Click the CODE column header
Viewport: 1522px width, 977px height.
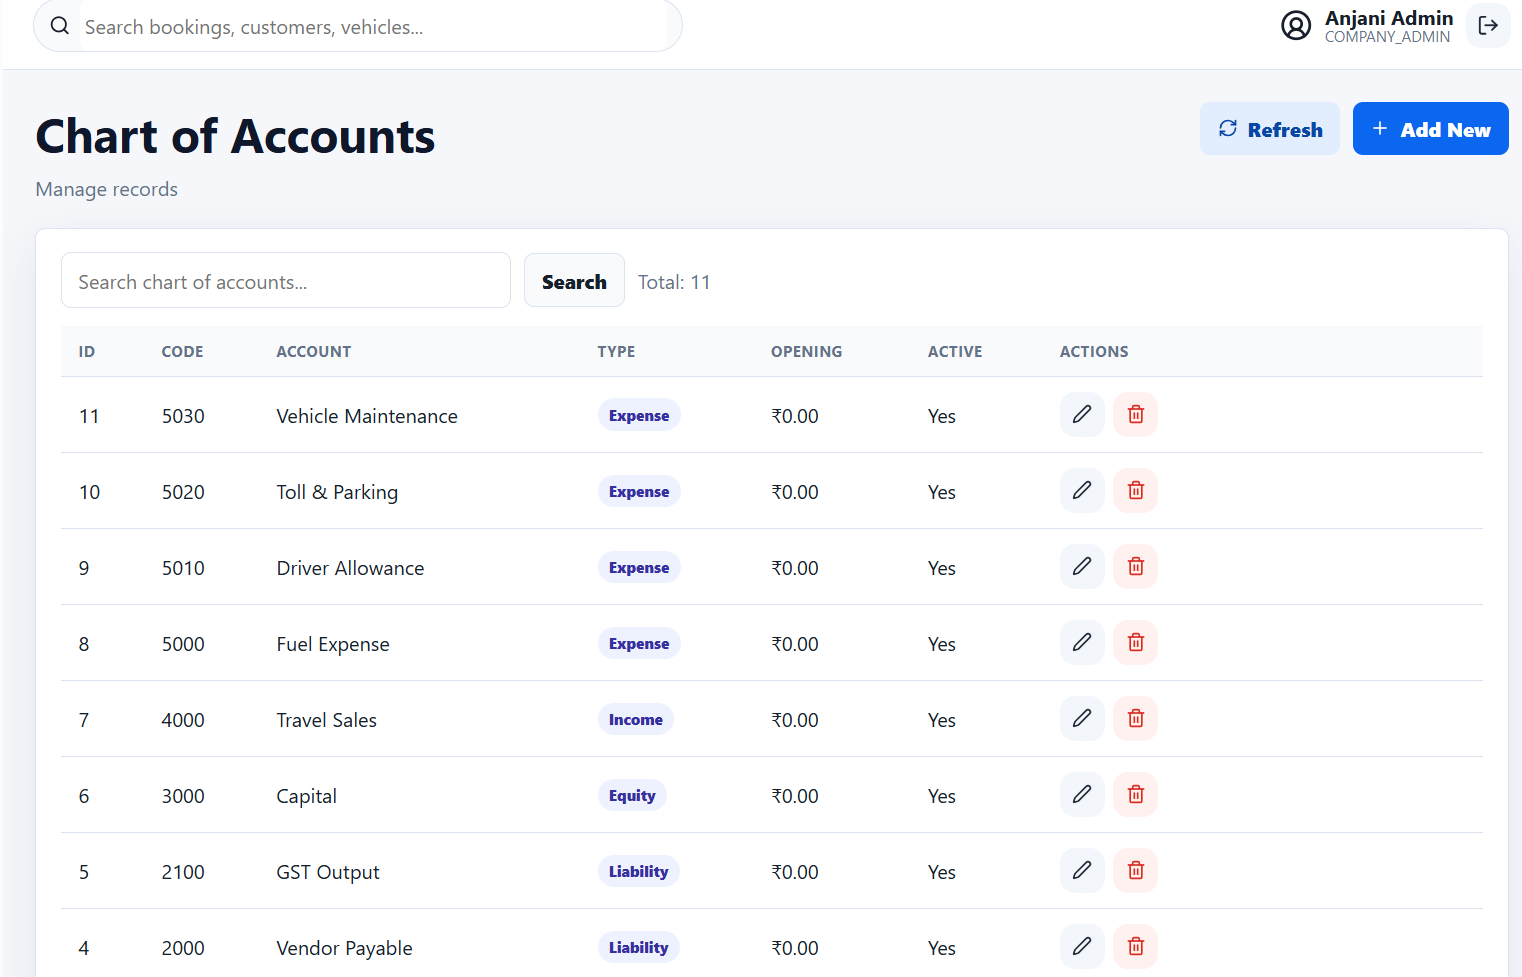(182, 352)
